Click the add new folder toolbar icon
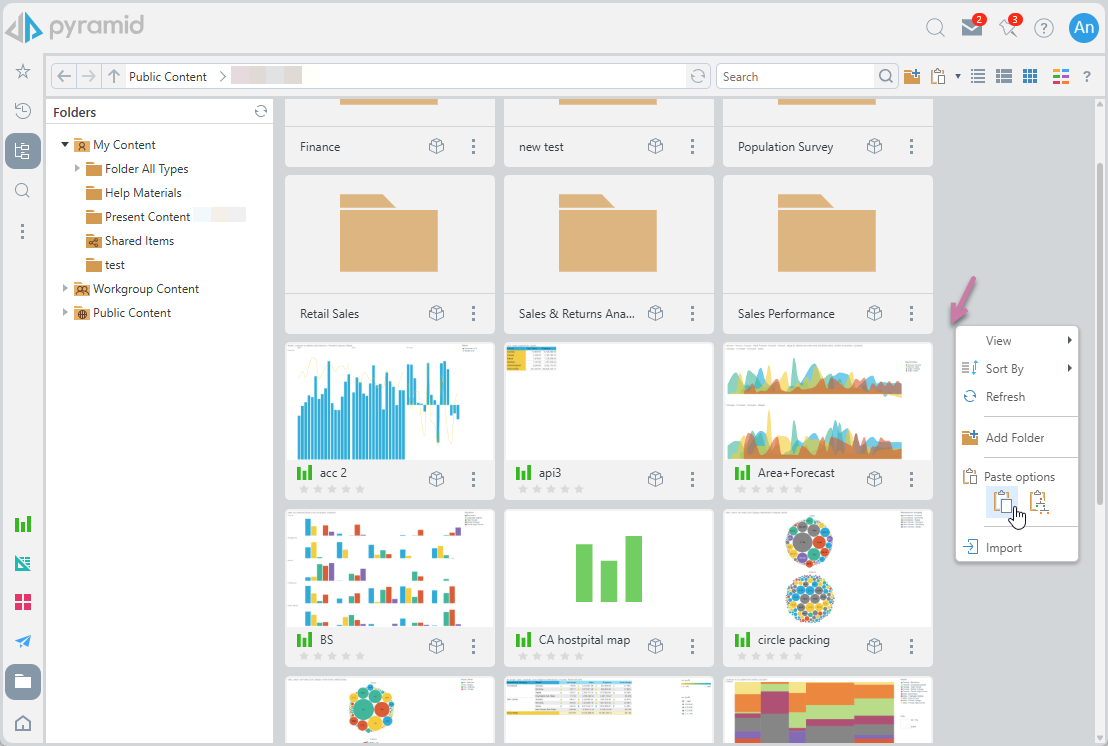The height and width of the screenshot is (746, 1108). click(912, 77)
